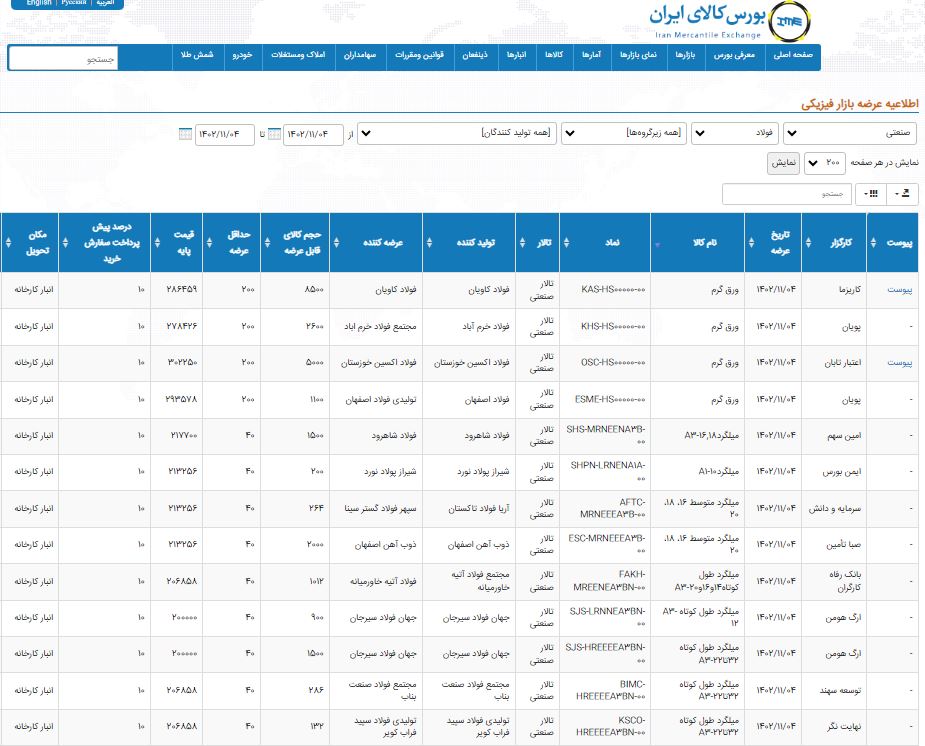Sort table by نام کالا column arrow

657,244
